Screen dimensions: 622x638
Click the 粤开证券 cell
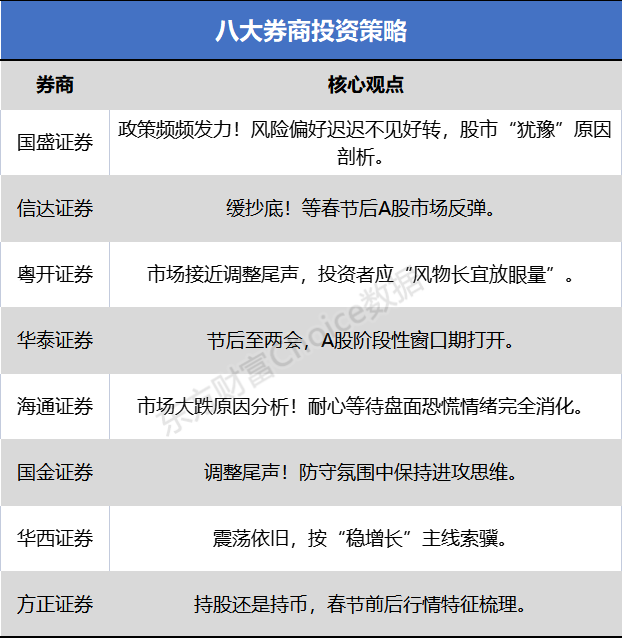pyautogui.click(x=55, y=274)
